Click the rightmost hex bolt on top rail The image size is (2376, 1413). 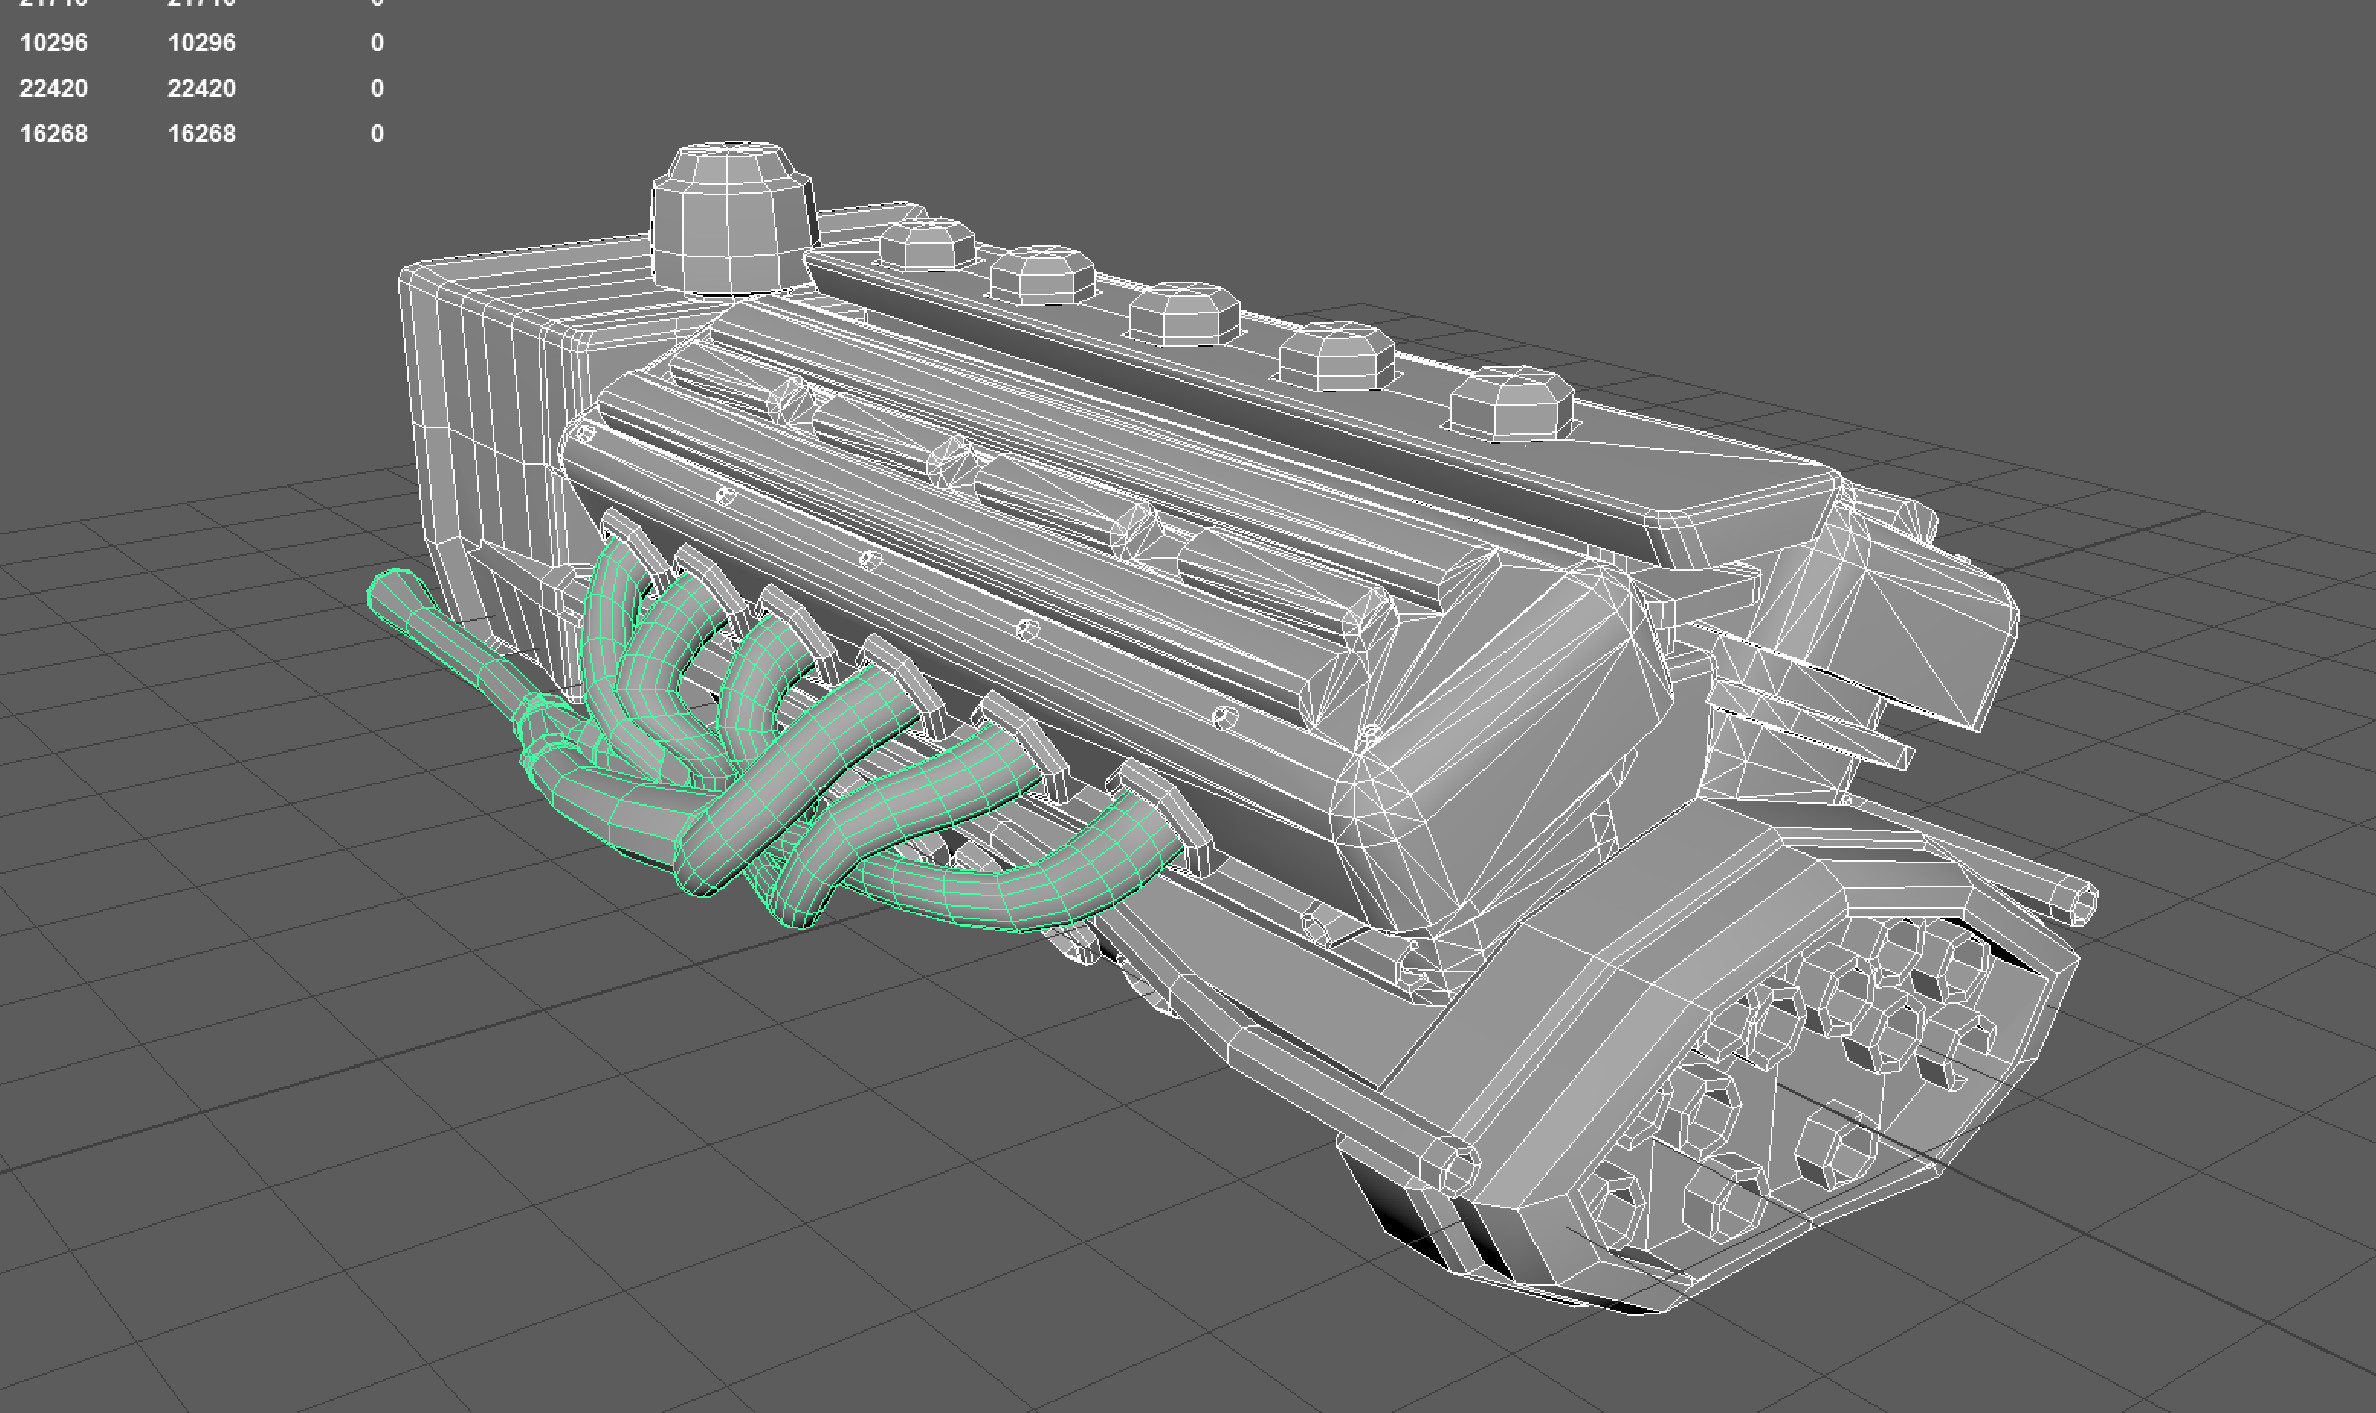(x=1511, y=404)
